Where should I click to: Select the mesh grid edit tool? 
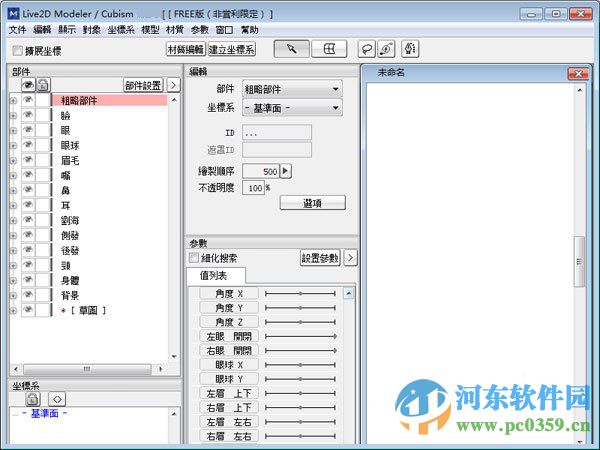[x=329, y=49]
